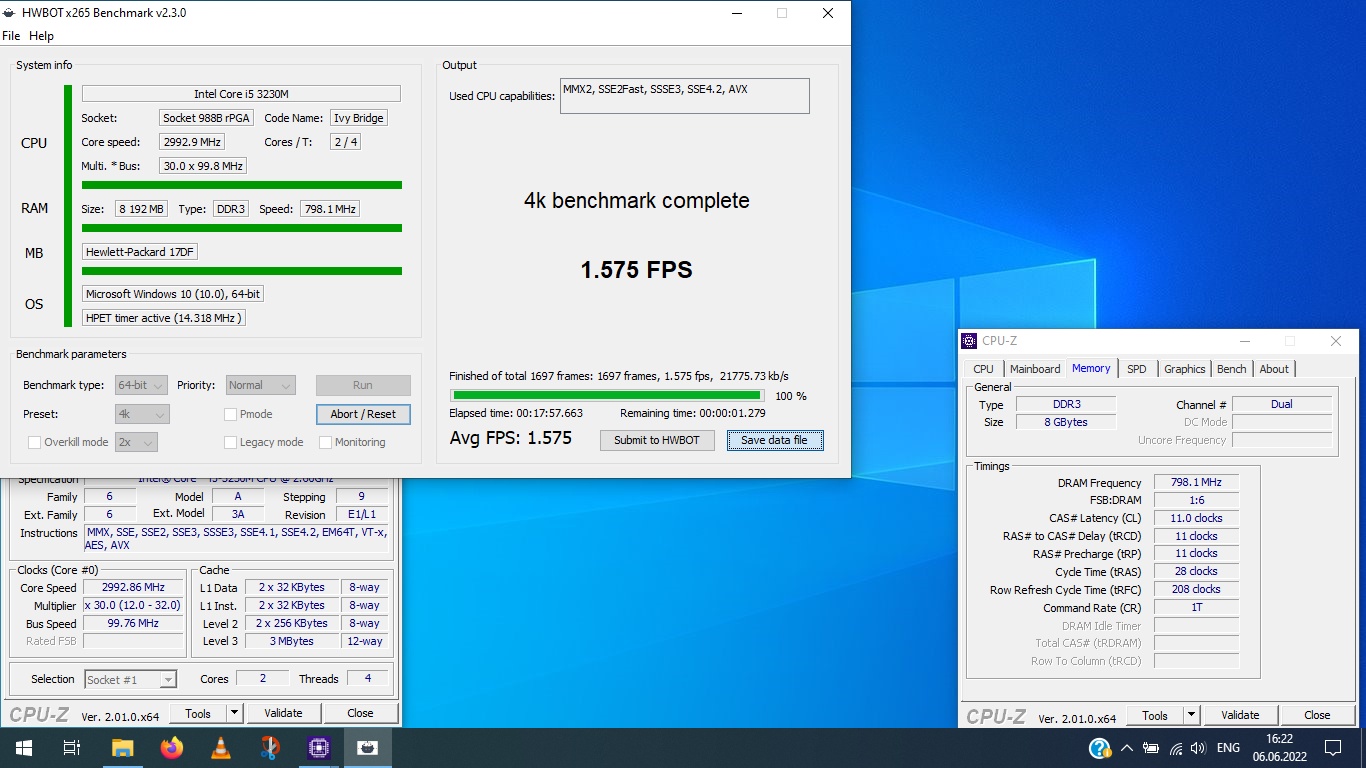The width and height of the screenshot is (1366, 768).
Task: Click Tools in the left CPU-Z window
Action: [x=198, y=713]
